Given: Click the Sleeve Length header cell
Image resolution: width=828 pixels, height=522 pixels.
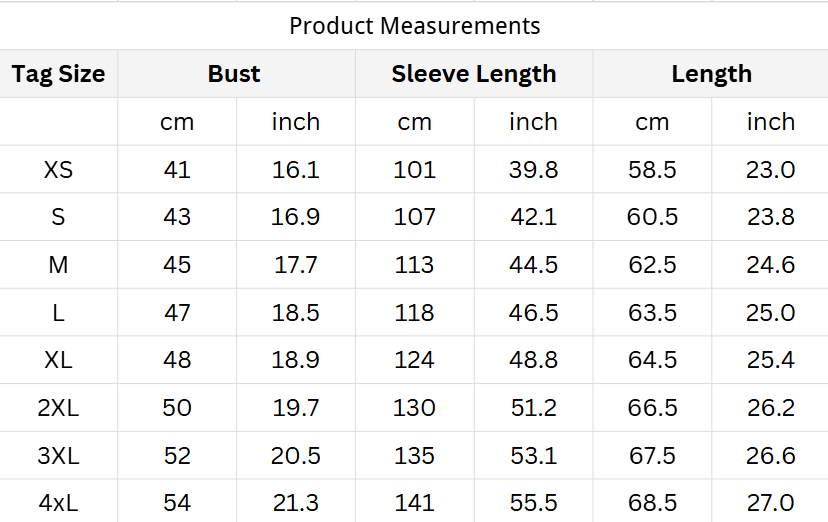Looking at the screenshot, I should [474, 74].
